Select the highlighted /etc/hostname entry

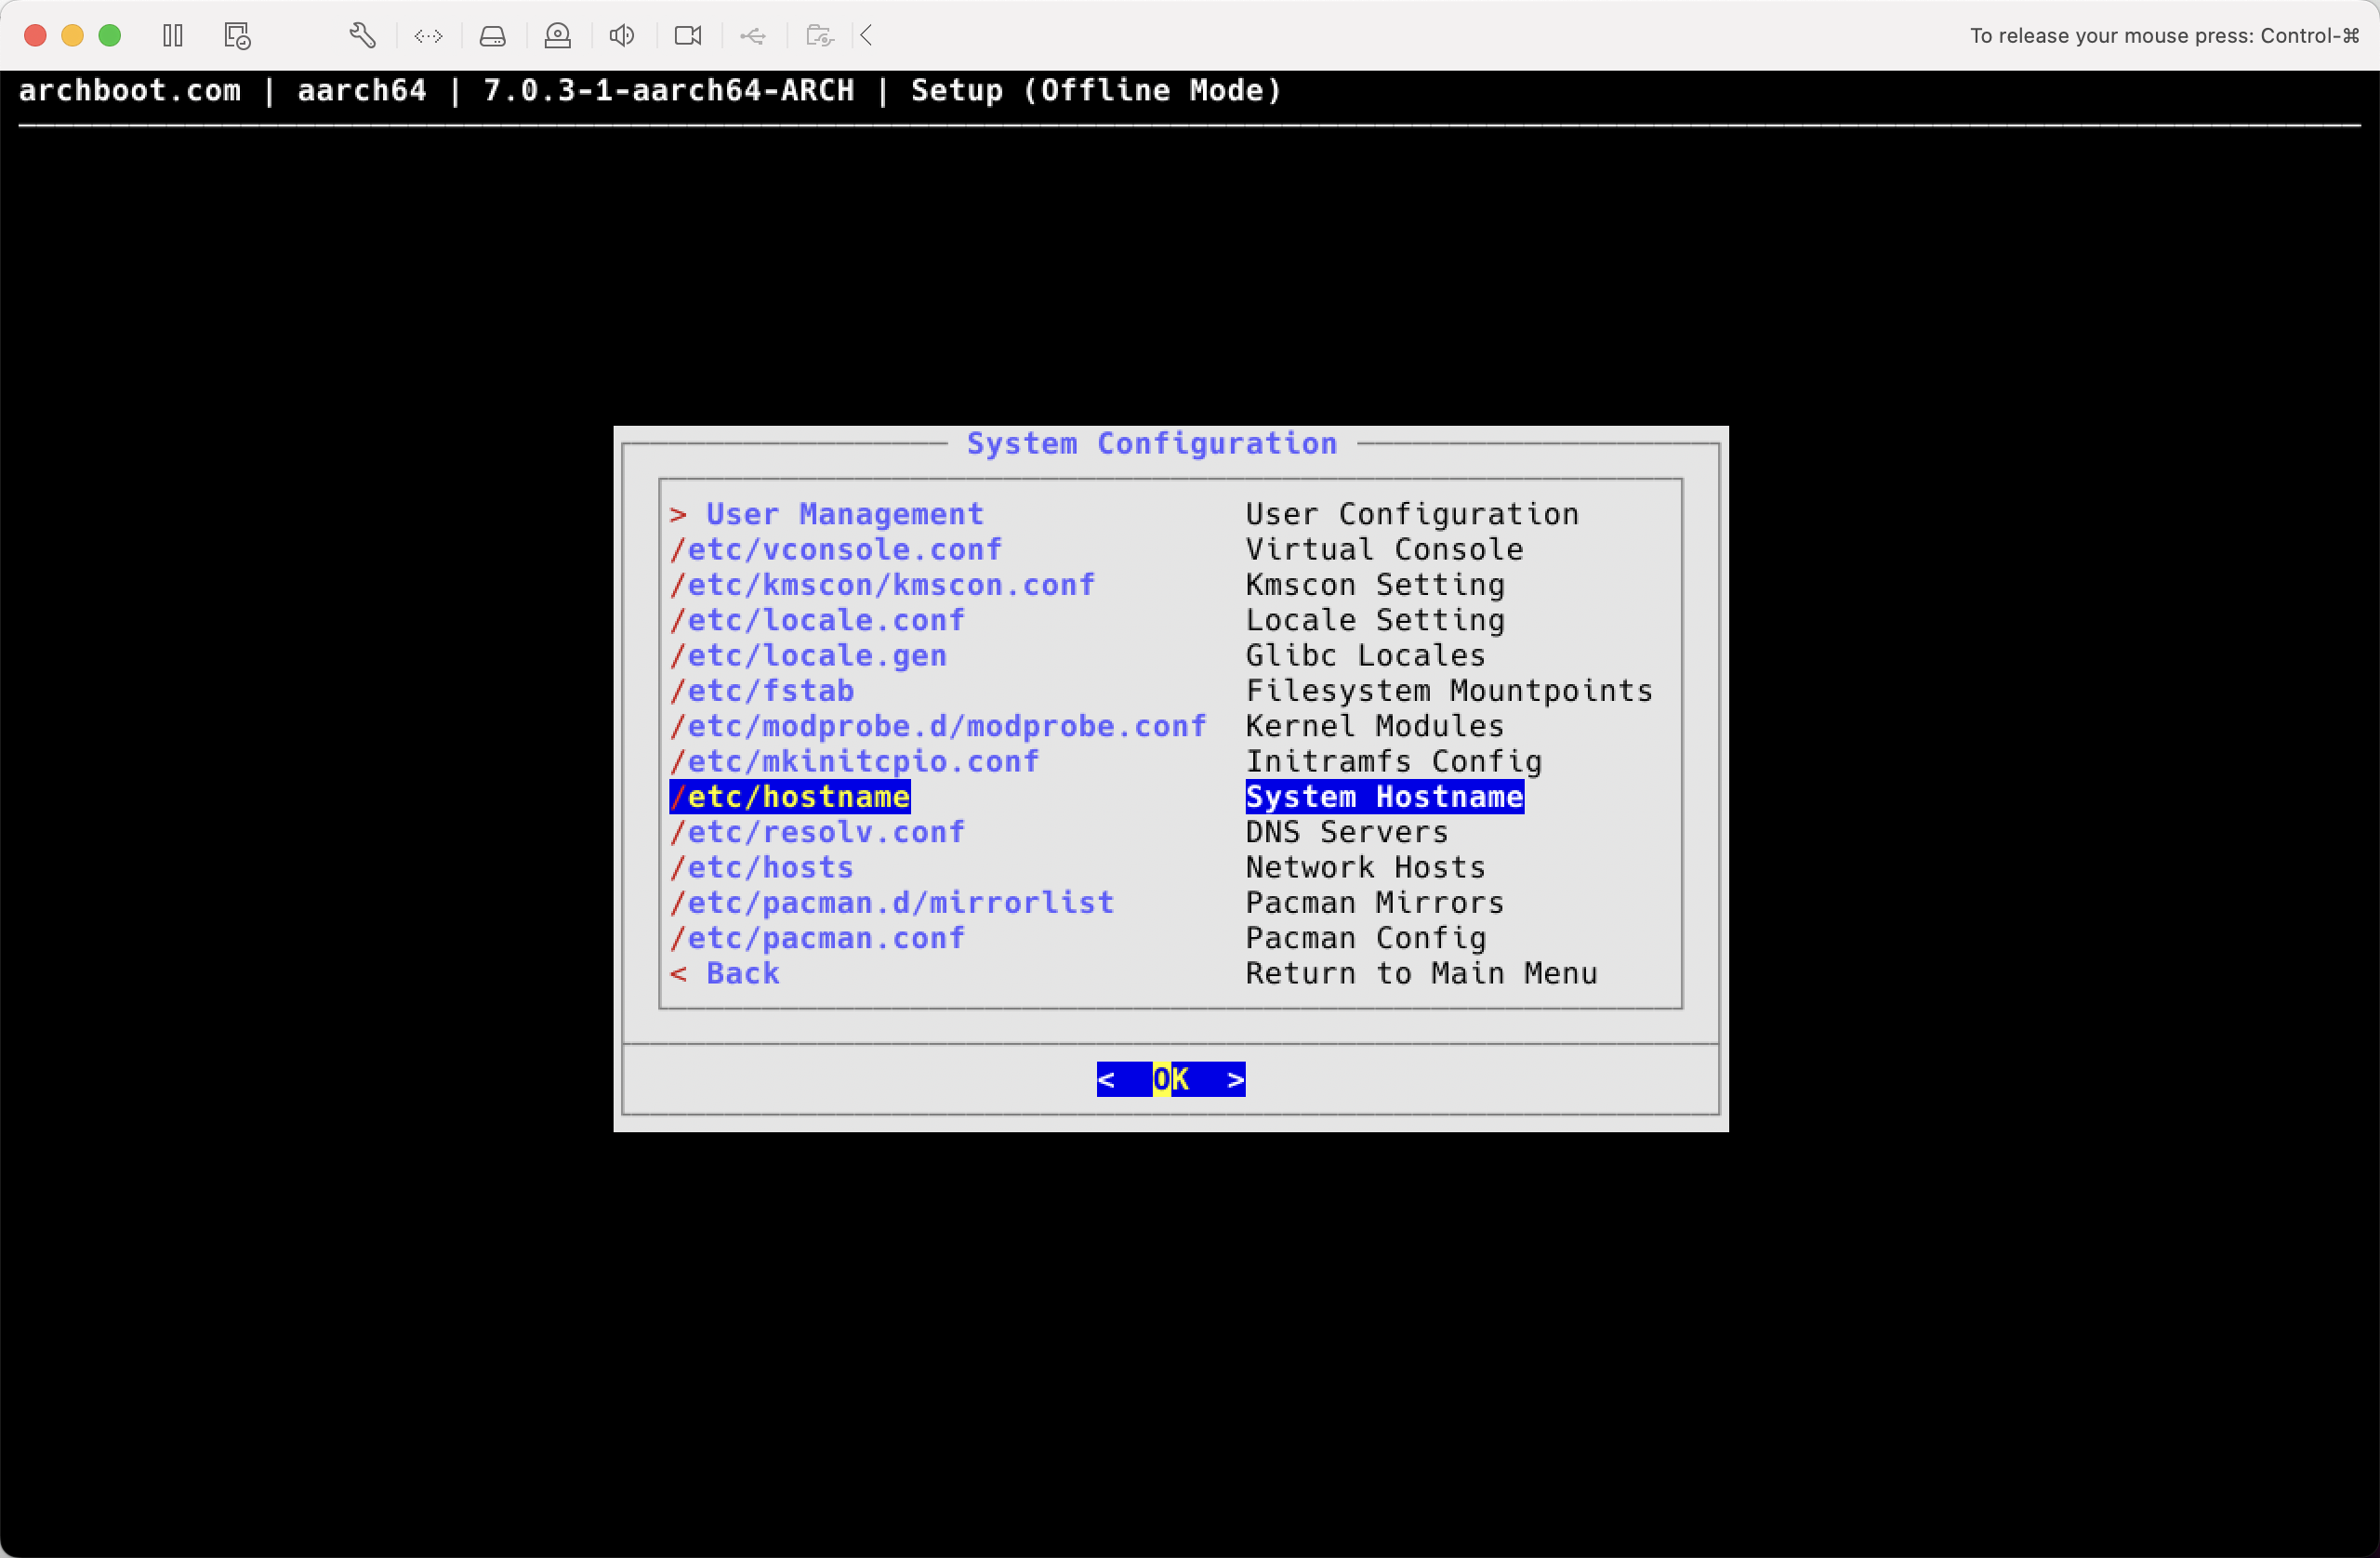click(x=790, y=797)
